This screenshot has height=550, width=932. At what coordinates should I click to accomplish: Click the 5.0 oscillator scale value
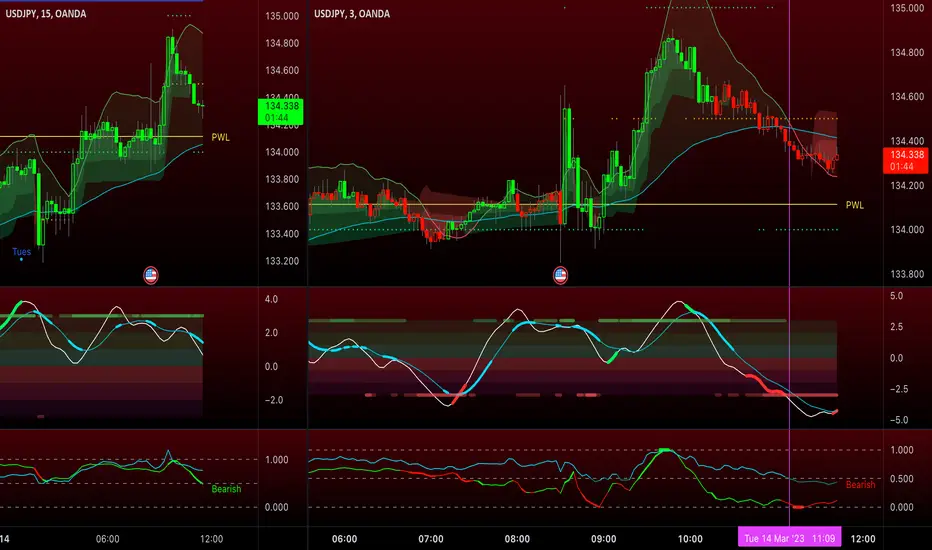[896, 296]
